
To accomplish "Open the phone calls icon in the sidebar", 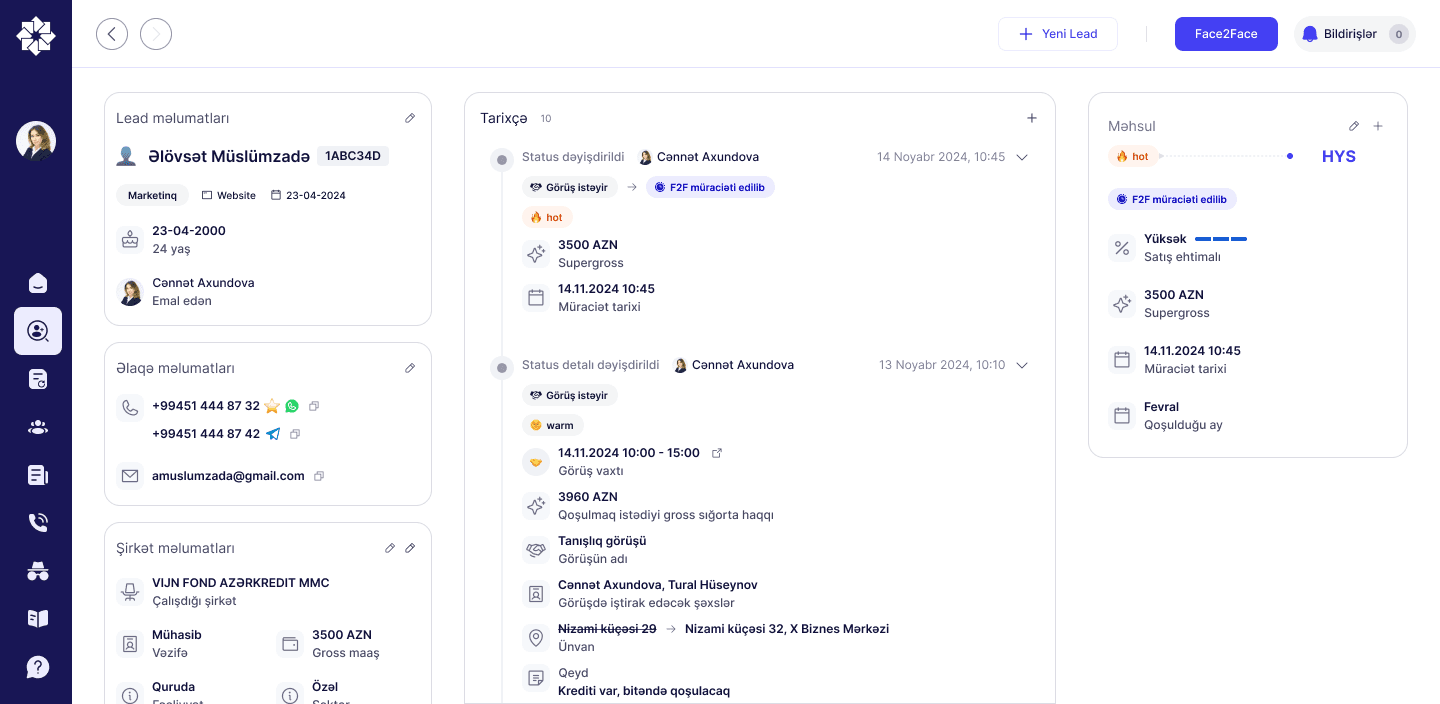I will (x=38, y=523).
